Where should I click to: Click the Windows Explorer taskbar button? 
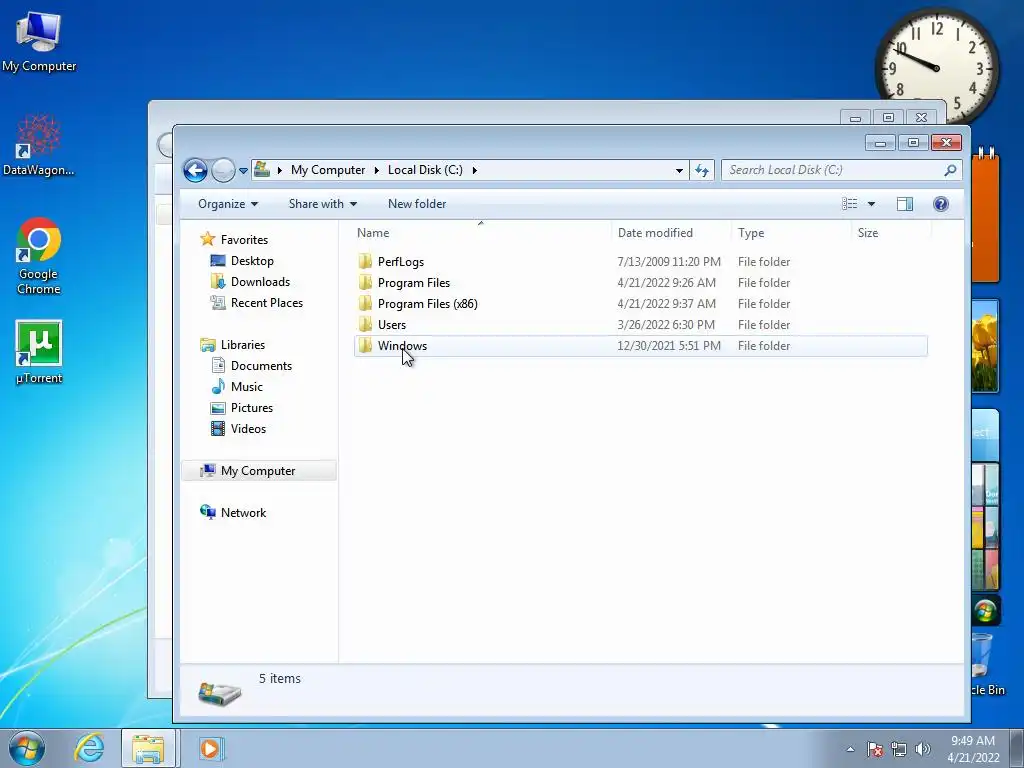point(148,748)
